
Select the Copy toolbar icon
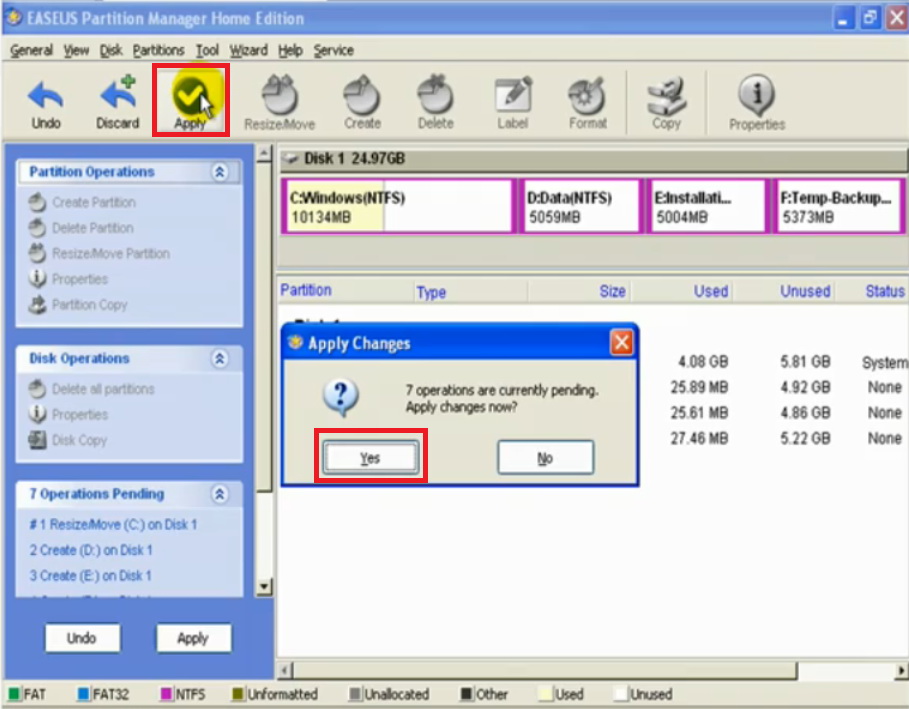point(666,103)
